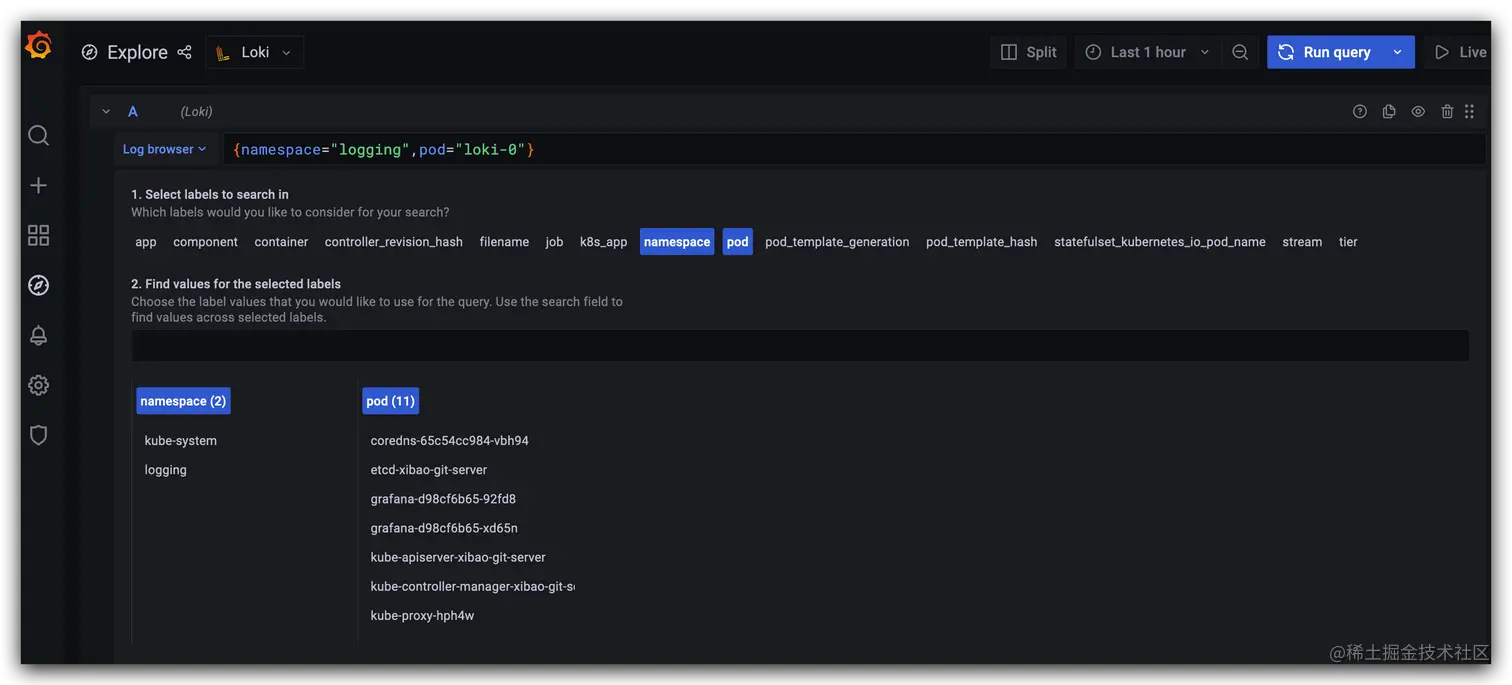This screenshot has height=685, width=1512.
Task: Select pod coredns-65c54cc984-vbh94
Action: (x=450, y=441)
